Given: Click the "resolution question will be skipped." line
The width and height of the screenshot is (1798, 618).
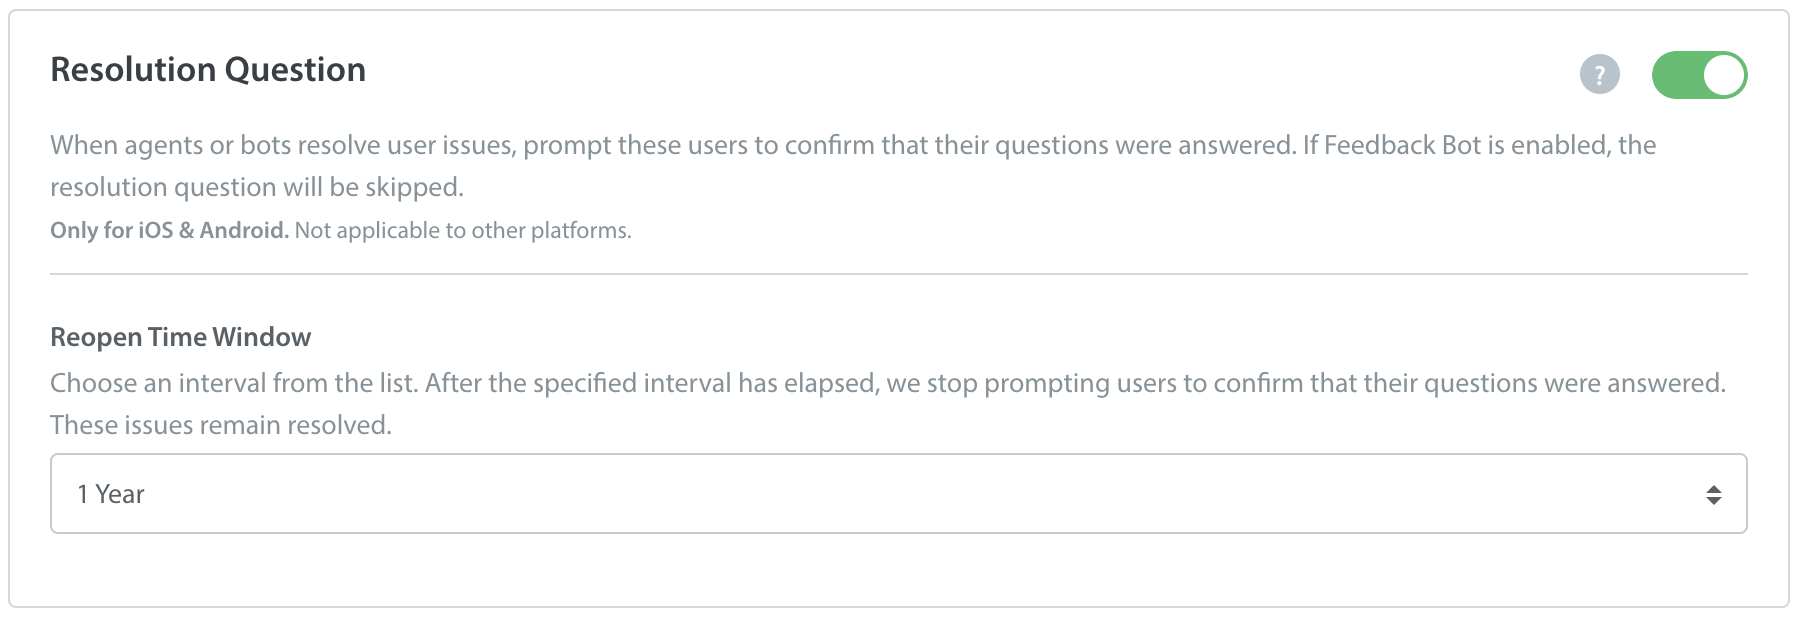Looking at the screenshot, I should coord(257,187).
